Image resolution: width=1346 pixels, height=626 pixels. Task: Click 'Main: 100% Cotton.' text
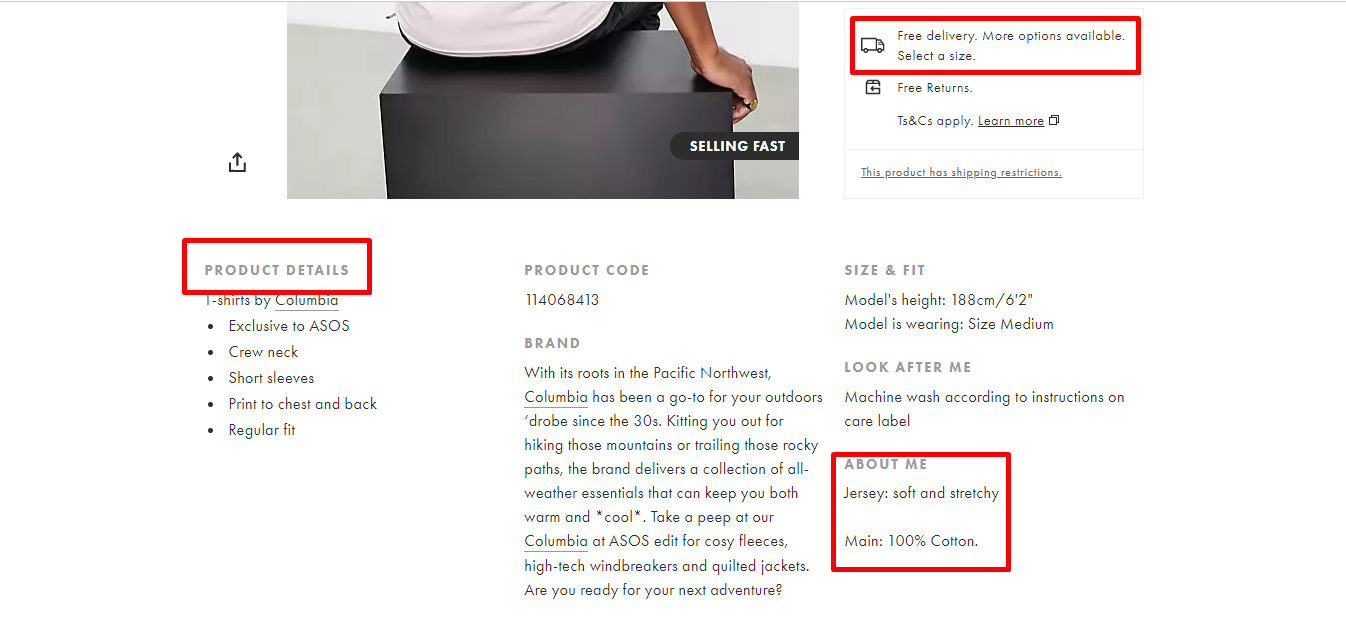911,541
